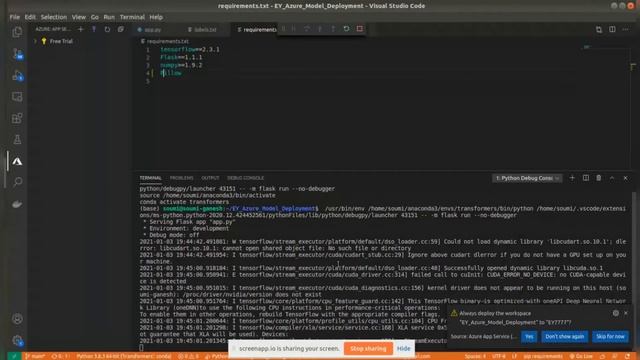Viewport: 640px width, 360px height.
Task: Open Run and Debug view icon
Action: coord(17,76)
